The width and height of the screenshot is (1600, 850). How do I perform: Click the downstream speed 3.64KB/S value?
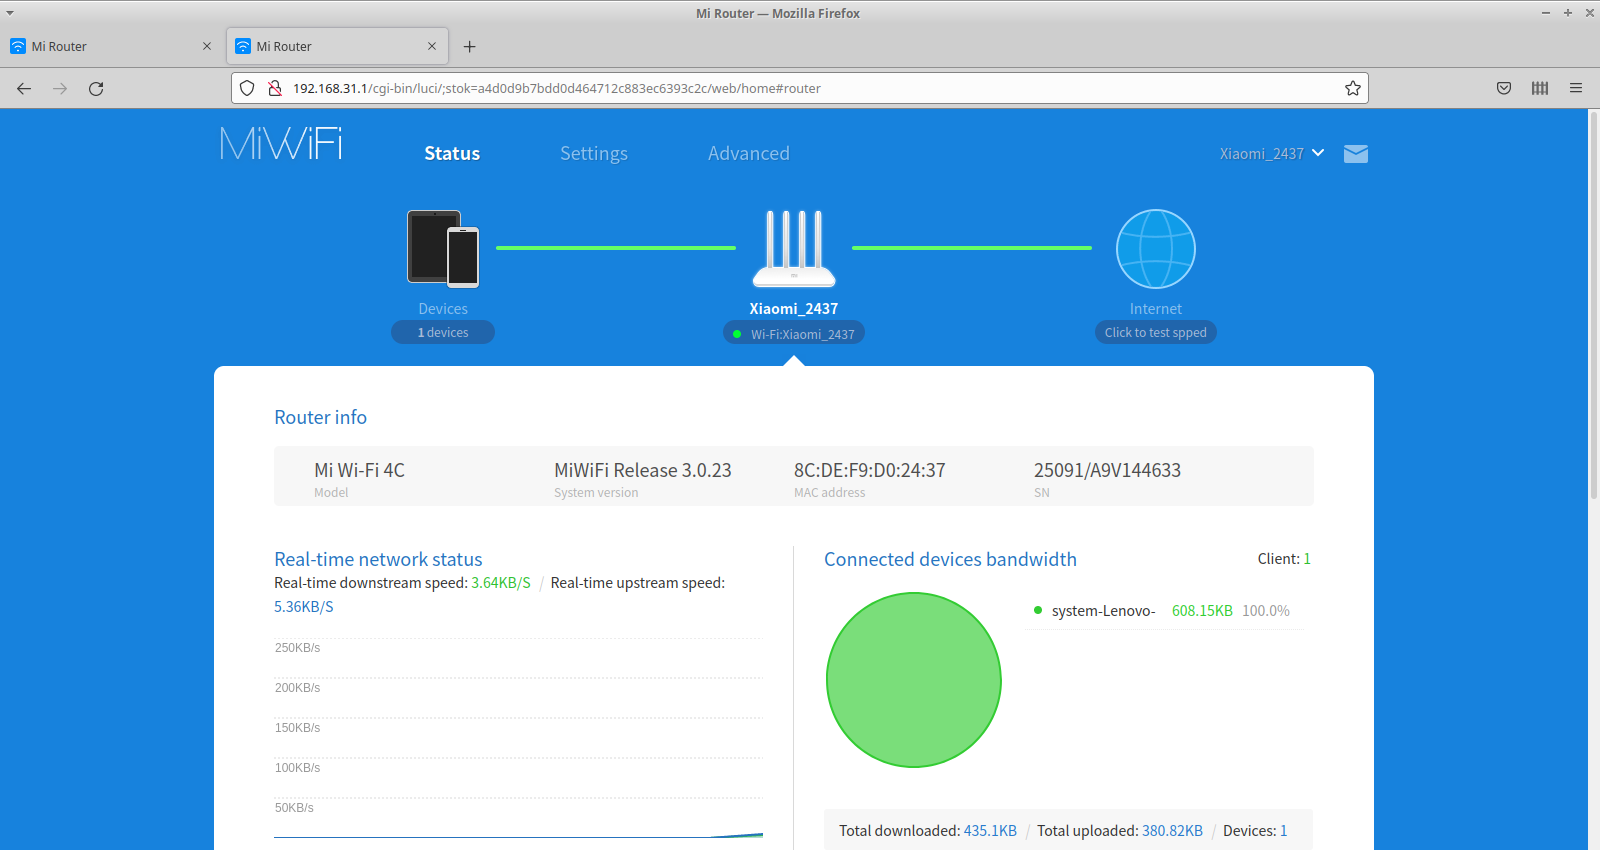[501, 583]
